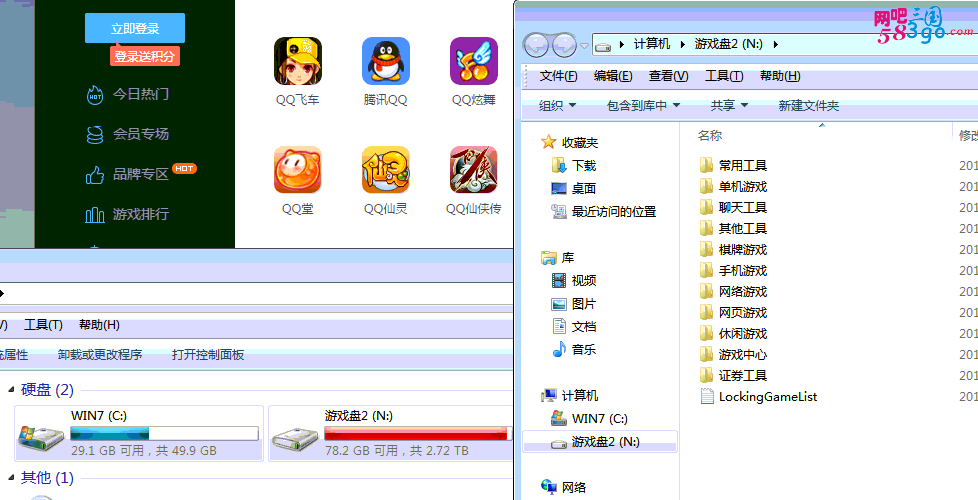The width and height of the screenshot is (978, 500).
Task: Expand the address bar arrow after 计算机
Action: (682, 44)
